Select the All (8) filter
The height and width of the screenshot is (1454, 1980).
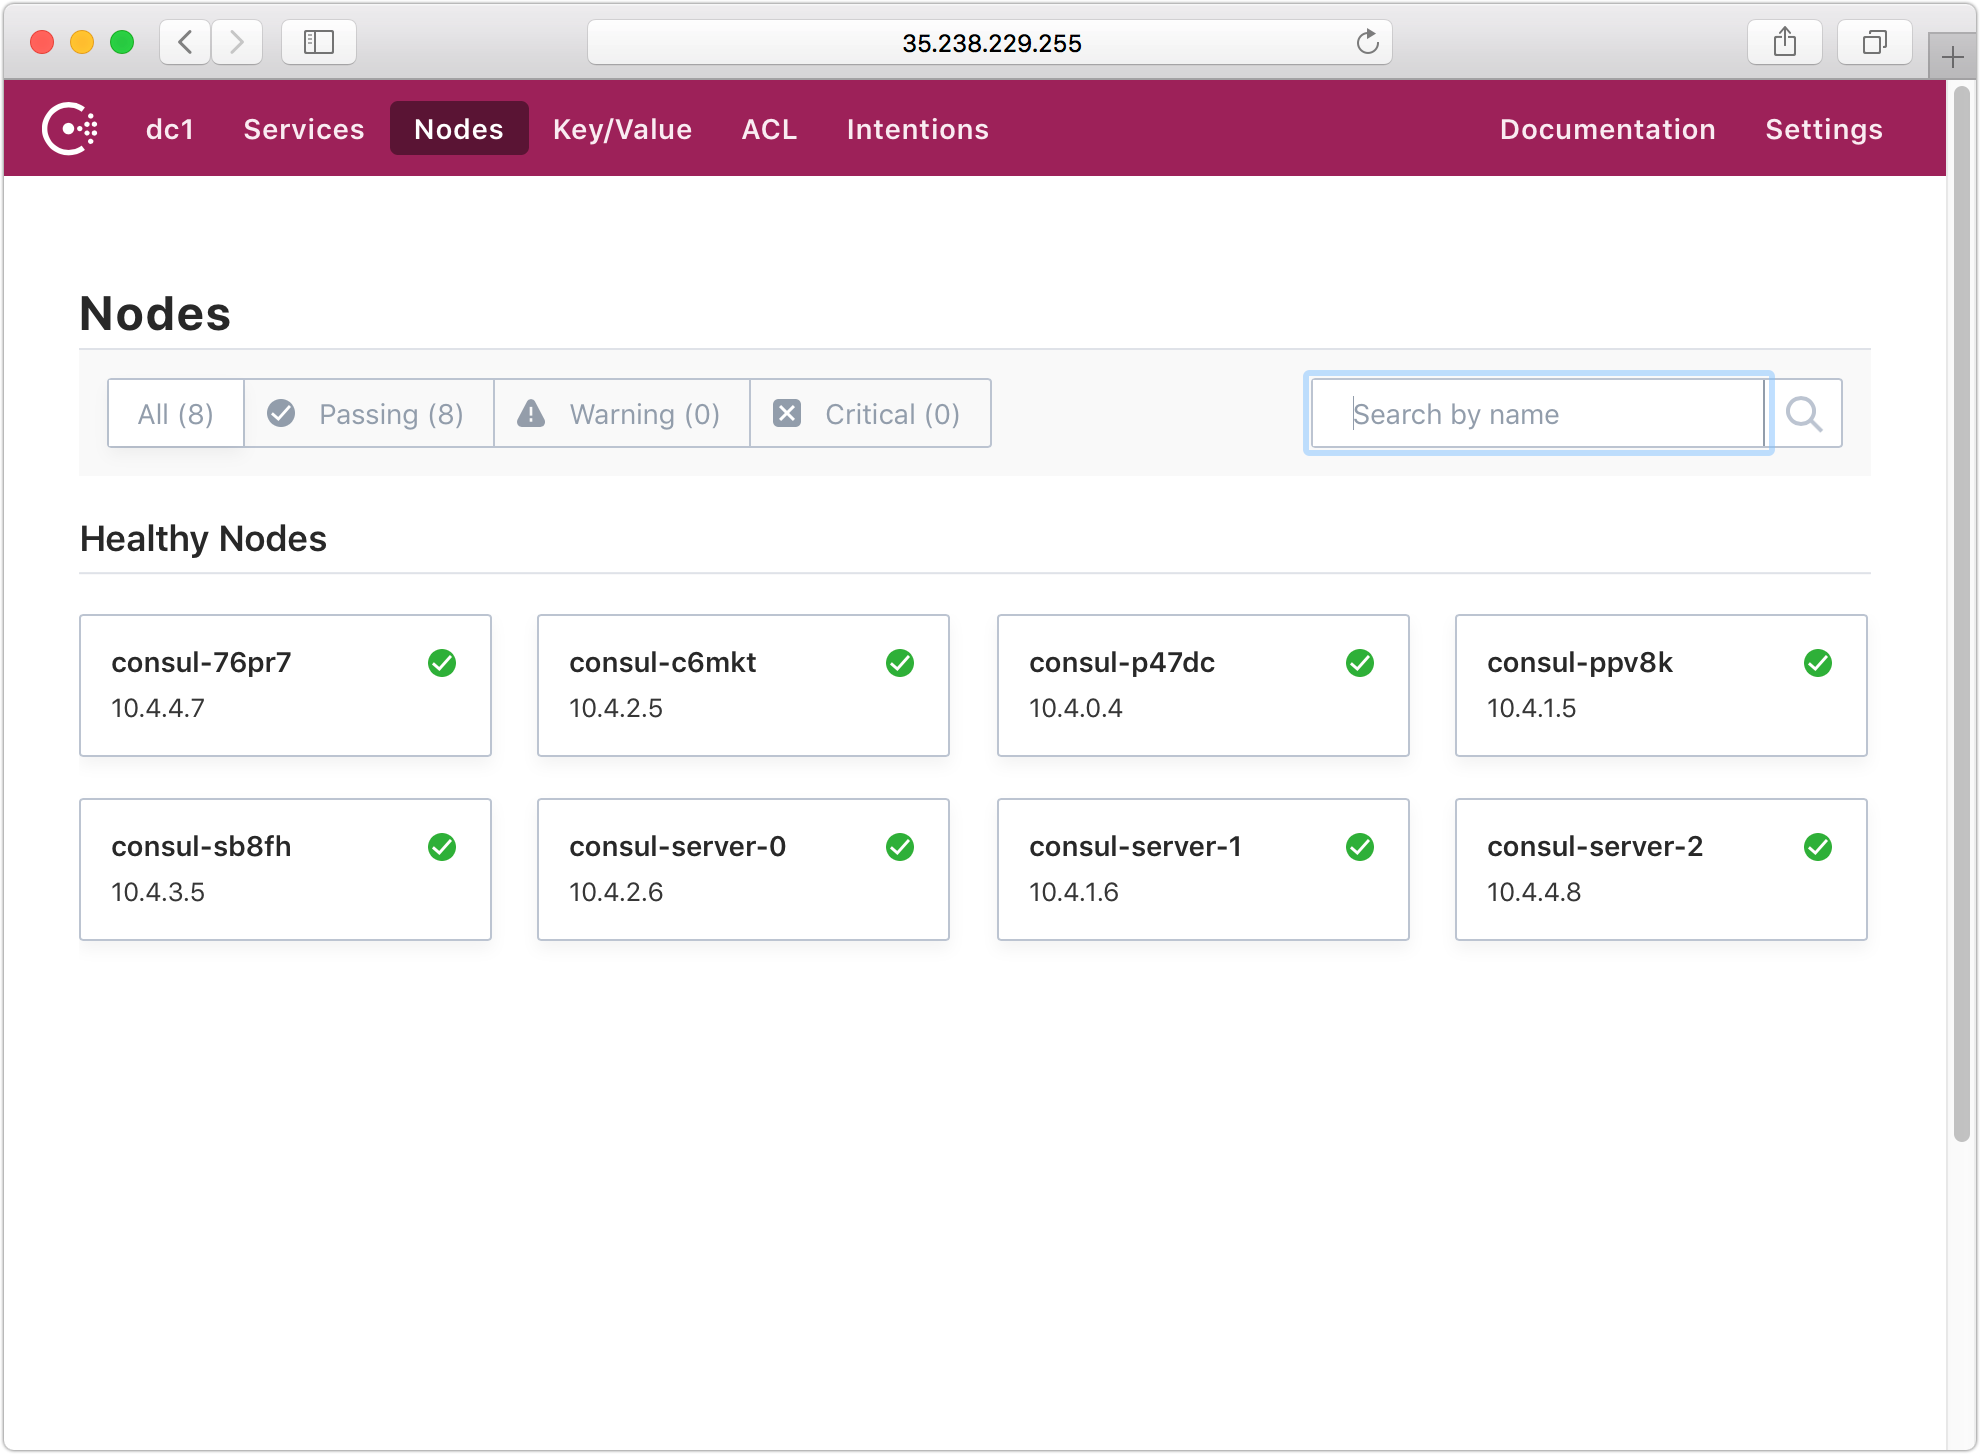pyautogui.click(x=175, y=413)
